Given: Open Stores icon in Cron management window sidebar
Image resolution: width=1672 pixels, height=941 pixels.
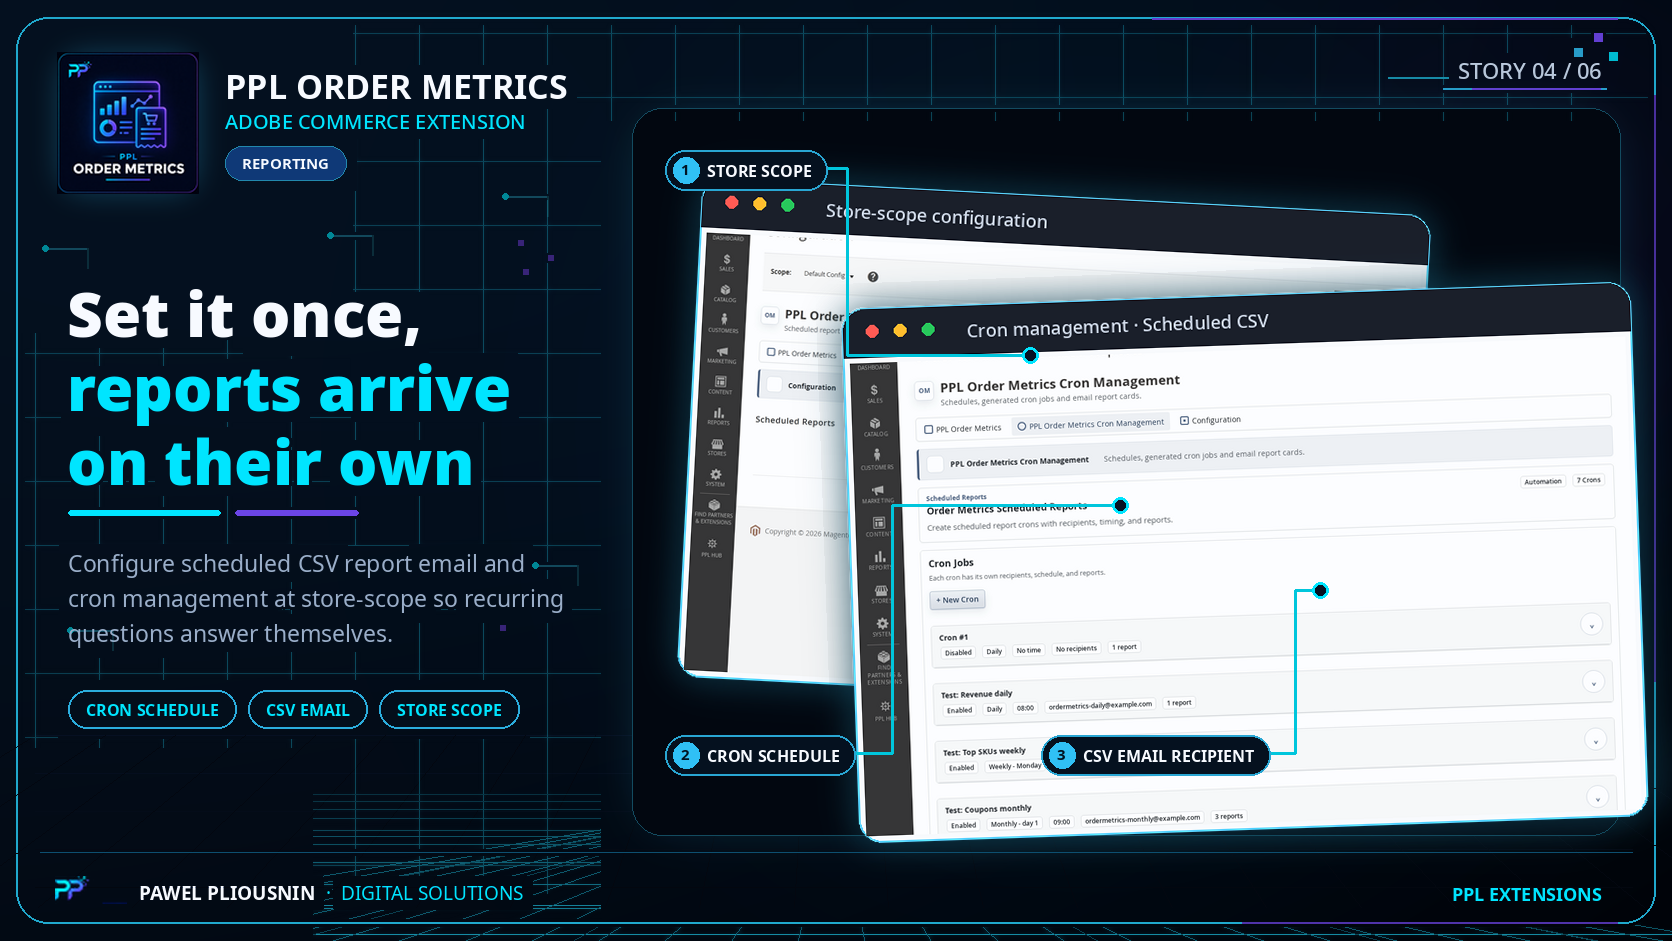Looking at the screenshot, I should [881, 594].
